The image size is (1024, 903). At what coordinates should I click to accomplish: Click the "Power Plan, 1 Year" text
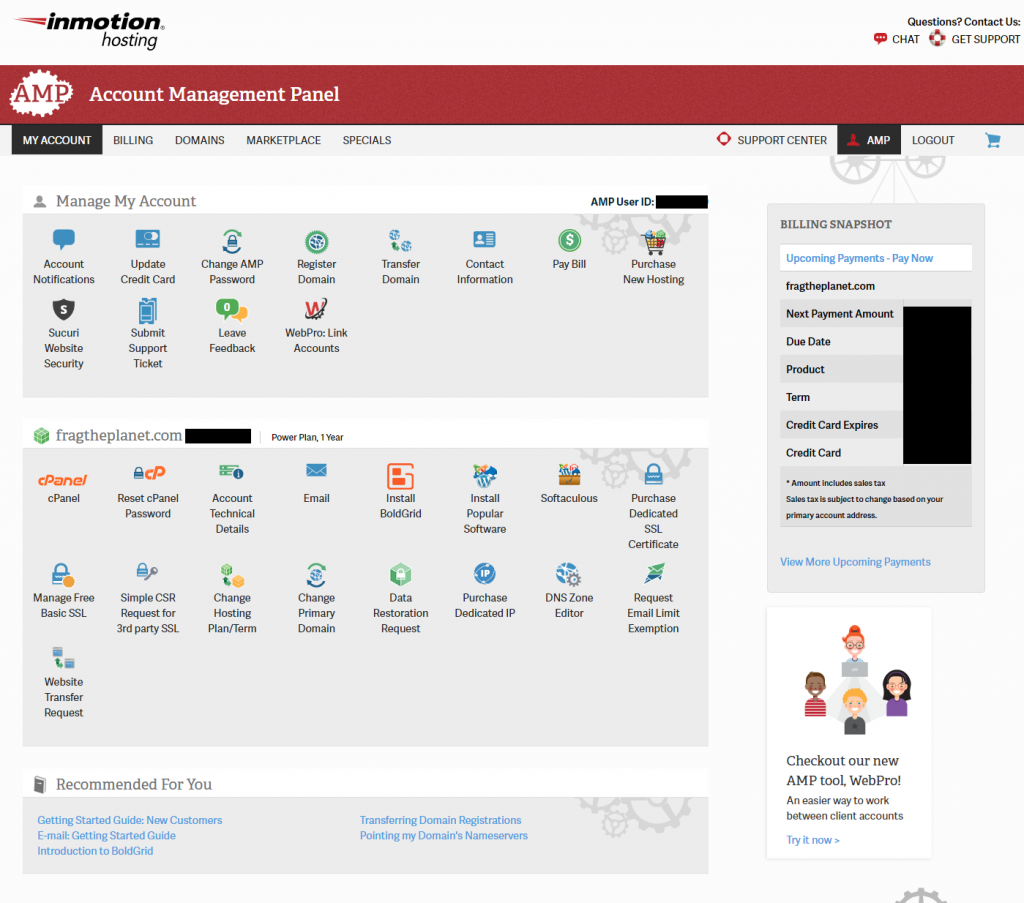[x=308, y=437]
